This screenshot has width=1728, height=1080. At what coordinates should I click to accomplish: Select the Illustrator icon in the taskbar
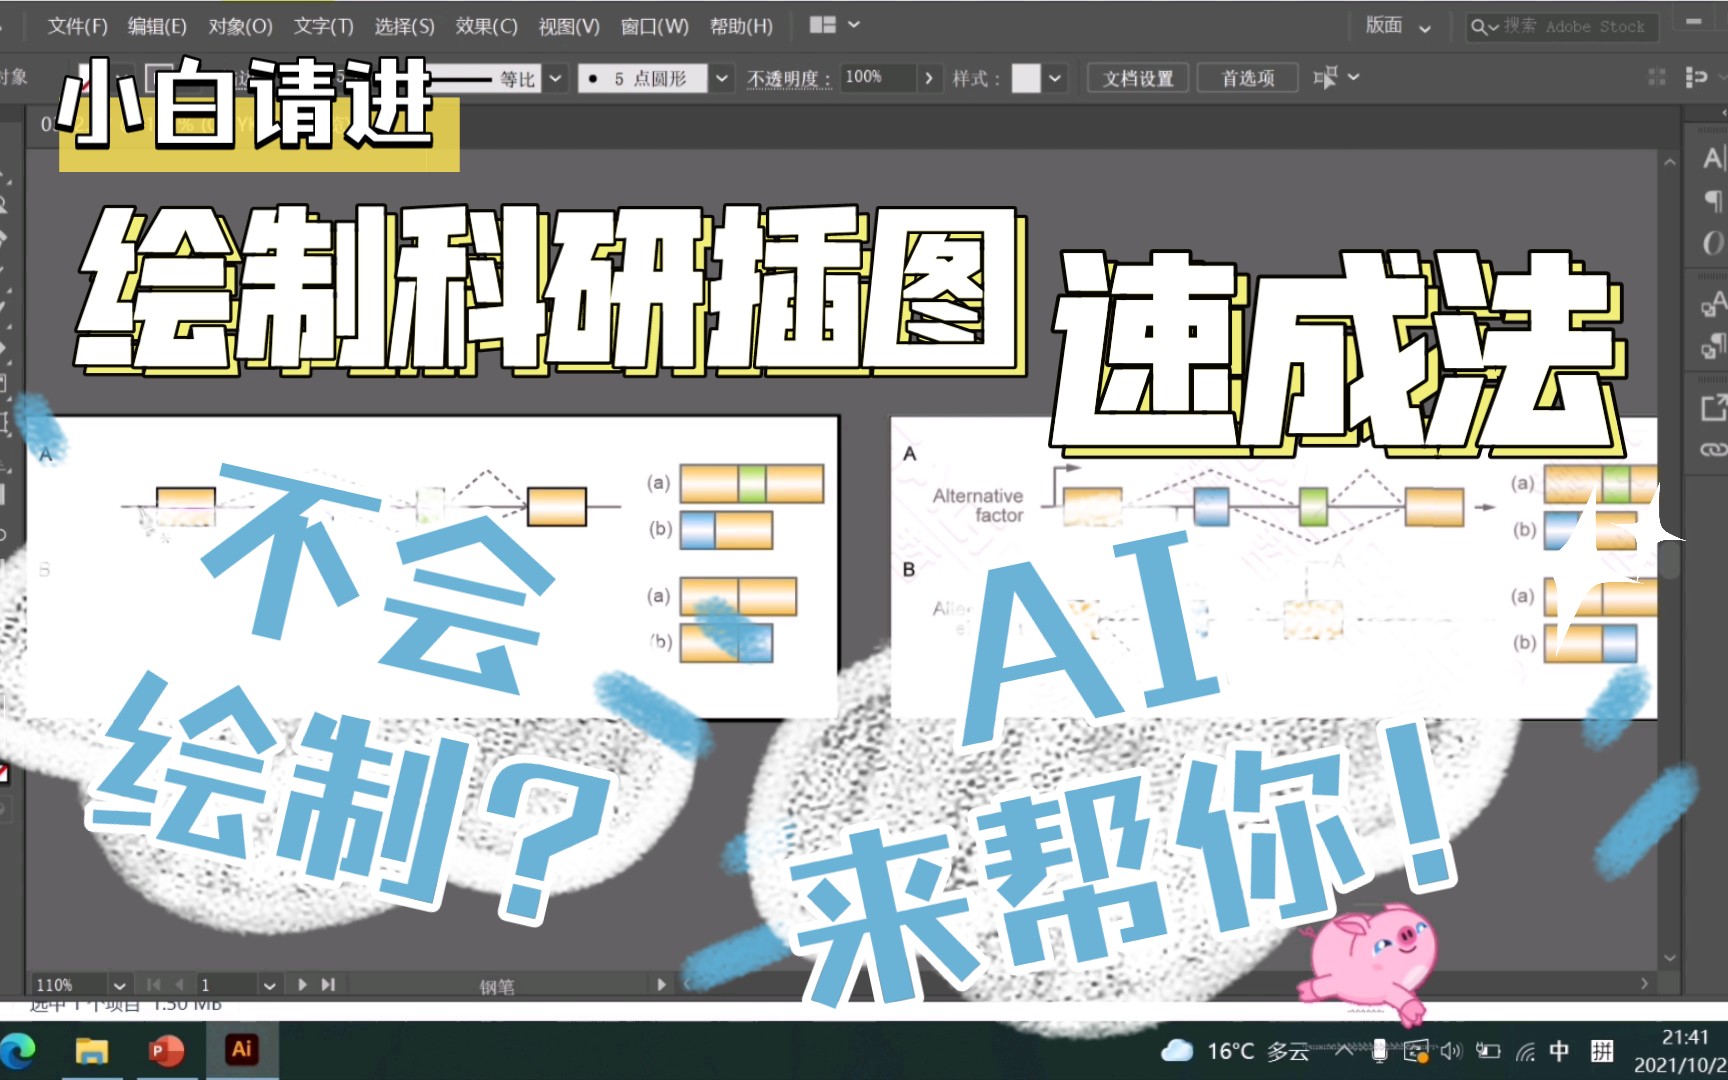pyautogui.click(x=240, y=1050)
